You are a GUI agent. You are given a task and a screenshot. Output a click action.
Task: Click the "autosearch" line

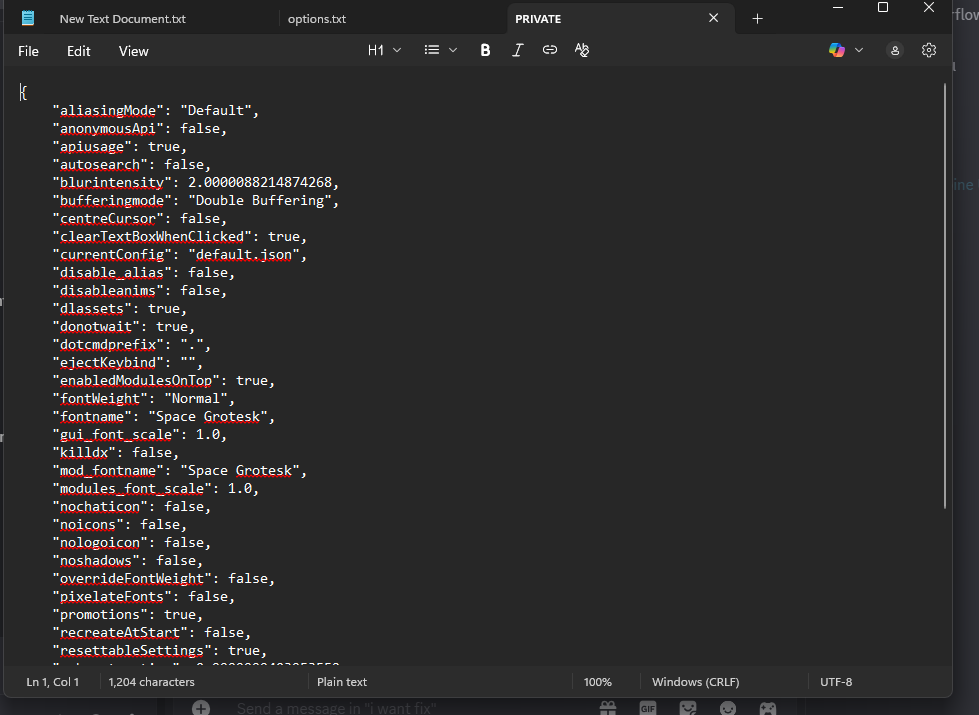132,165
